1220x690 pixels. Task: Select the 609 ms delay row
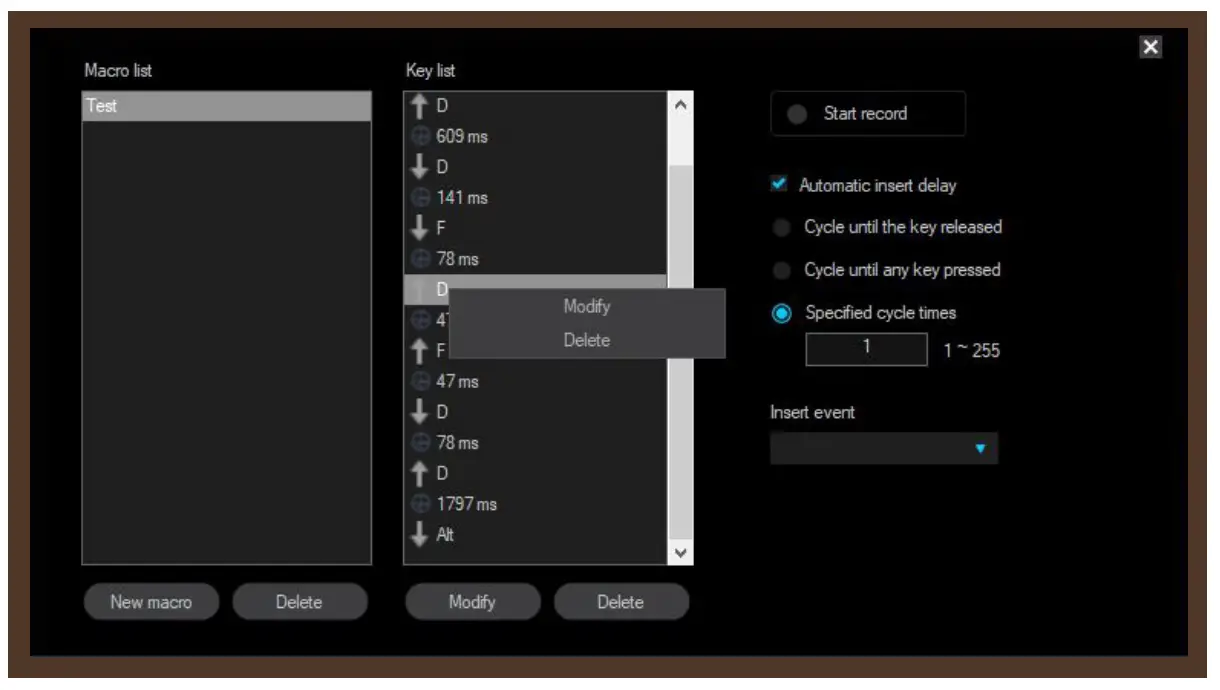(x=536, y=136)
